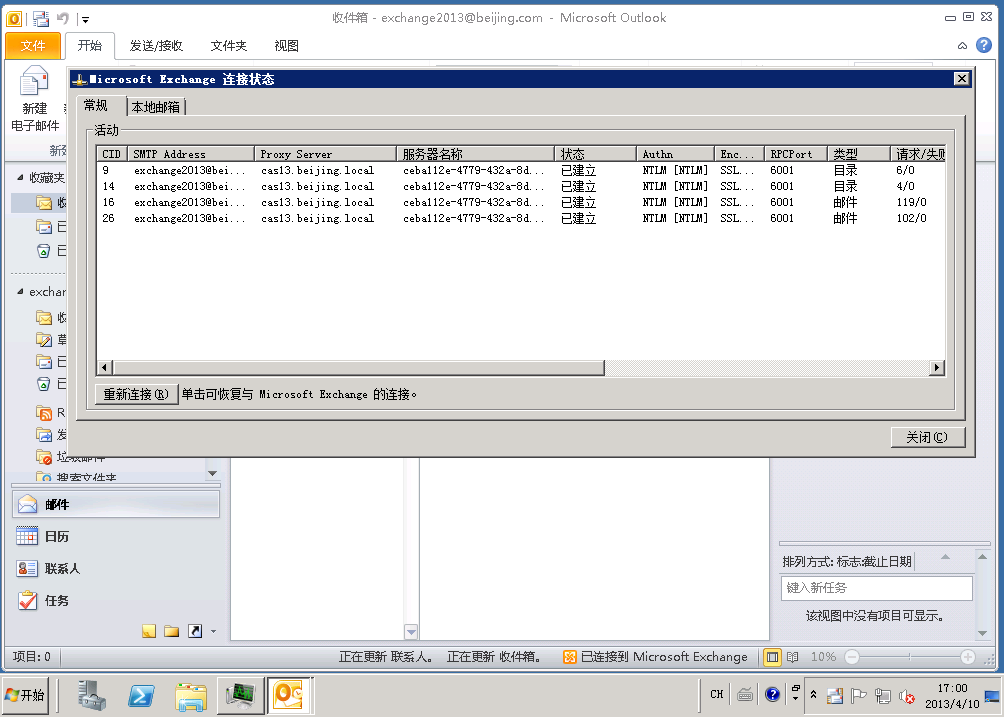Click the volume speaker icon in system tray

pyautogui.click(x=907, y=696)
